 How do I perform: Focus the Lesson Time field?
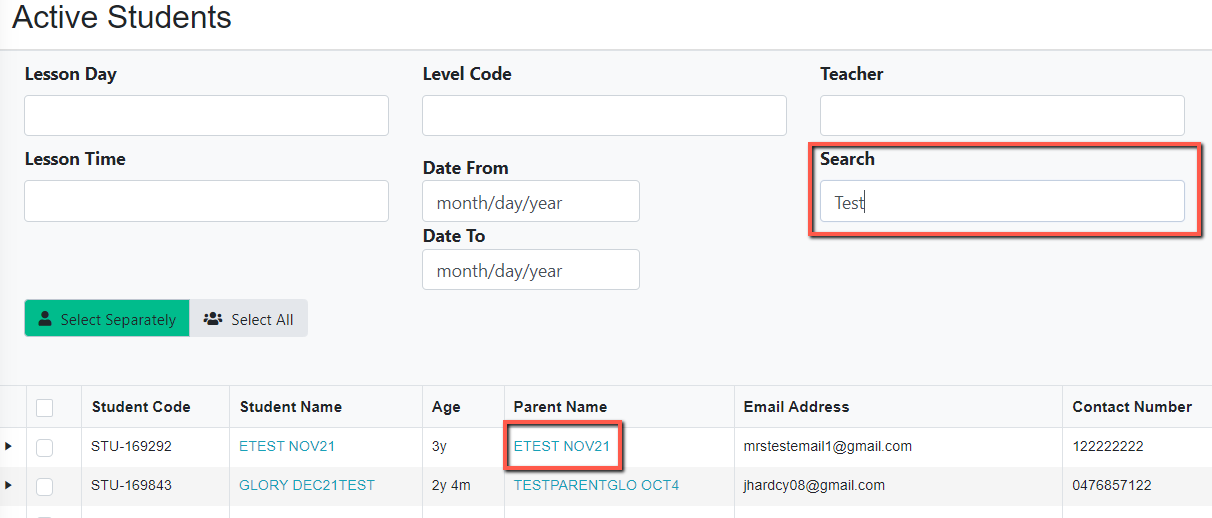pos(206,201)
